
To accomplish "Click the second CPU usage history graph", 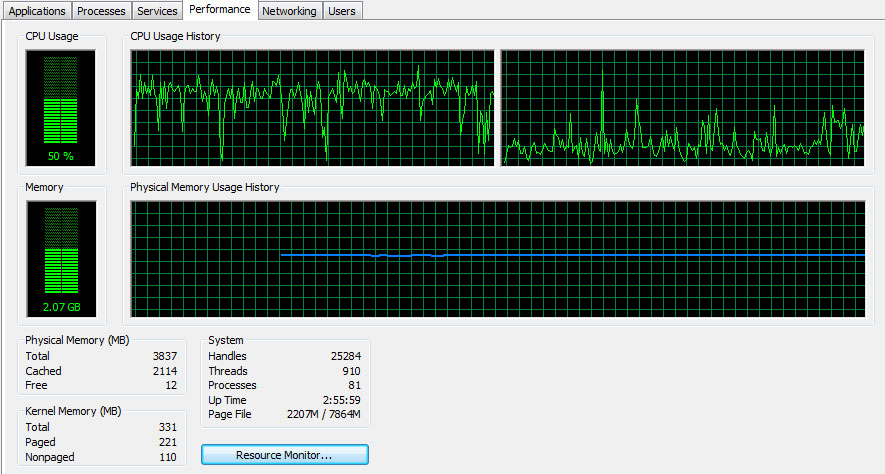I will (x=682, y=108).
